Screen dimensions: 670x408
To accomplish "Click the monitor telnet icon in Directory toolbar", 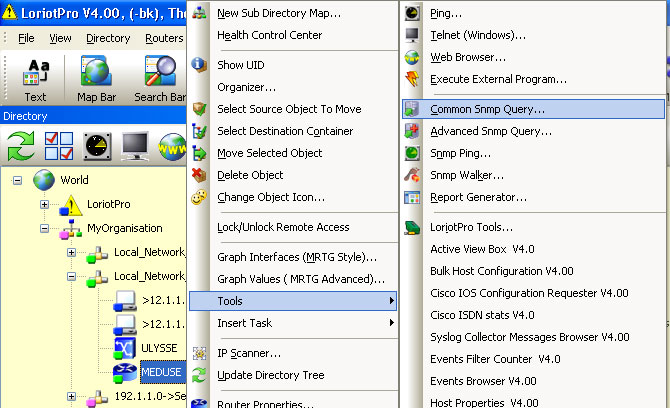I will (x=135, y=146).
